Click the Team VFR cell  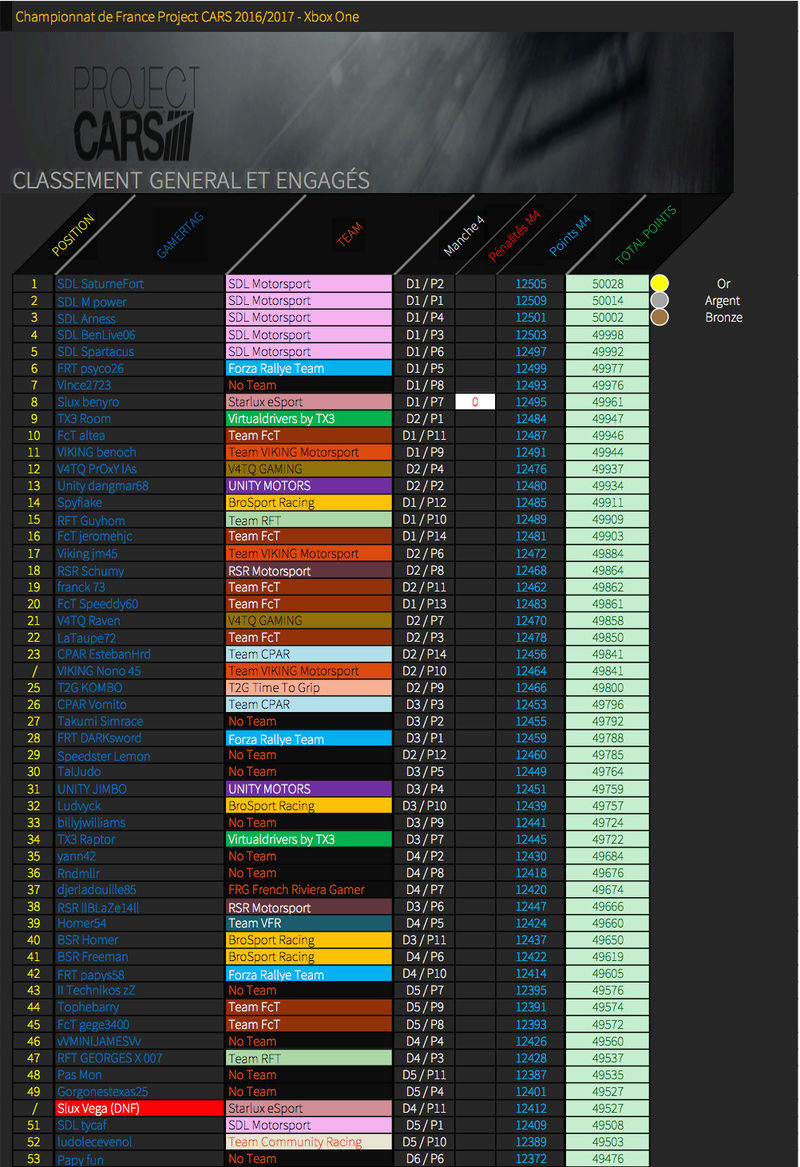pos(309,924)
